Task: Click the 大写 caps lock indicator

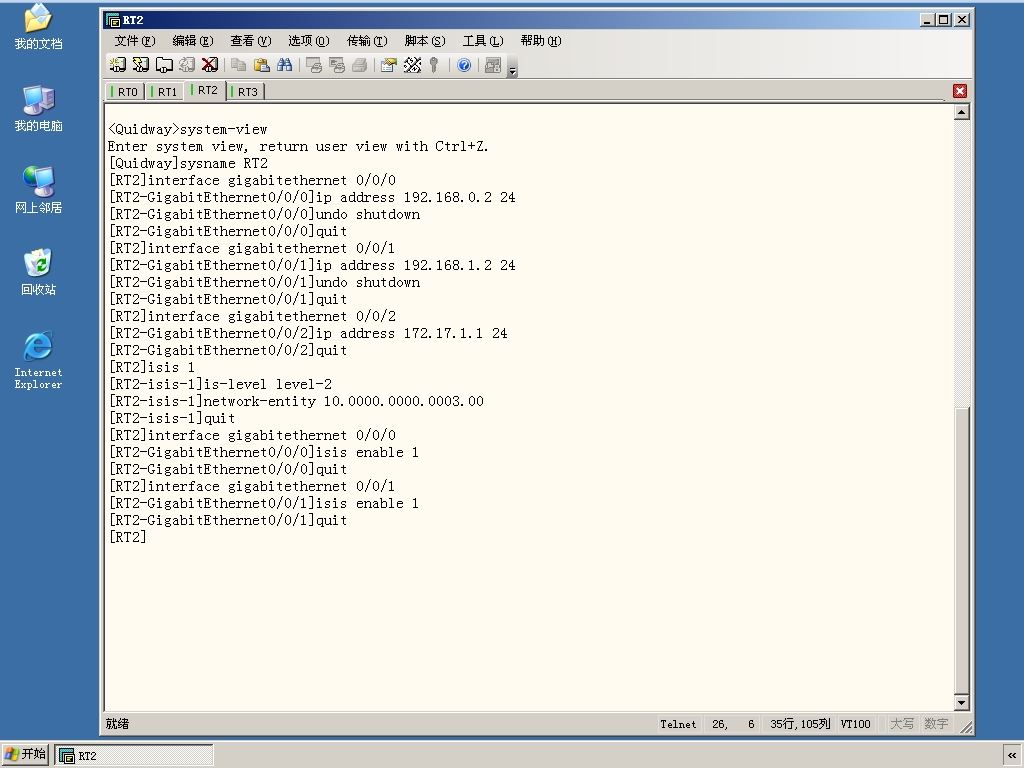Action: click(x=902, y=724)
